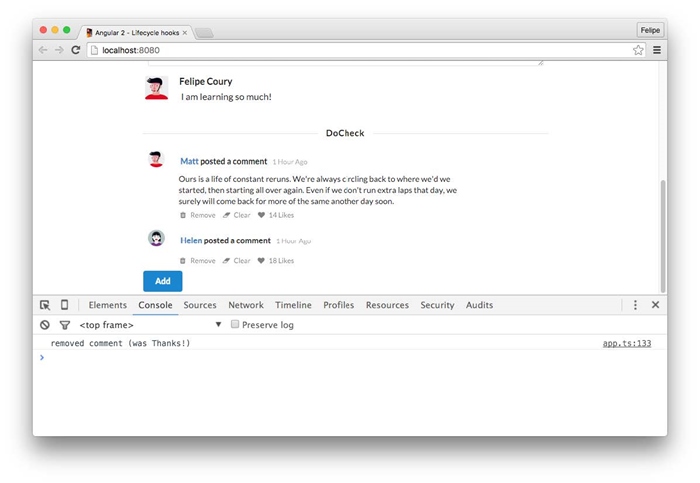Click the trash icon on Helen's comment
The image size is (700, 483).
(x=183, y=261)
